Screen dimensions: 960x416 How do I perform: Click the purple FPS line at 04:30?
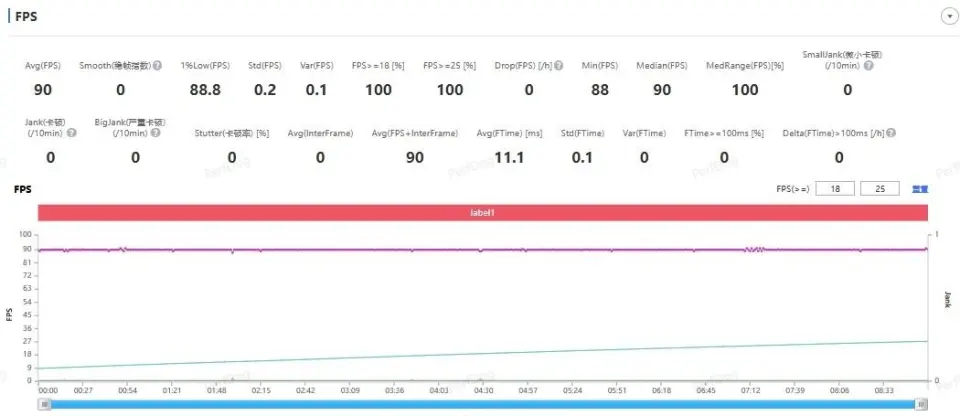pos(482,250)
